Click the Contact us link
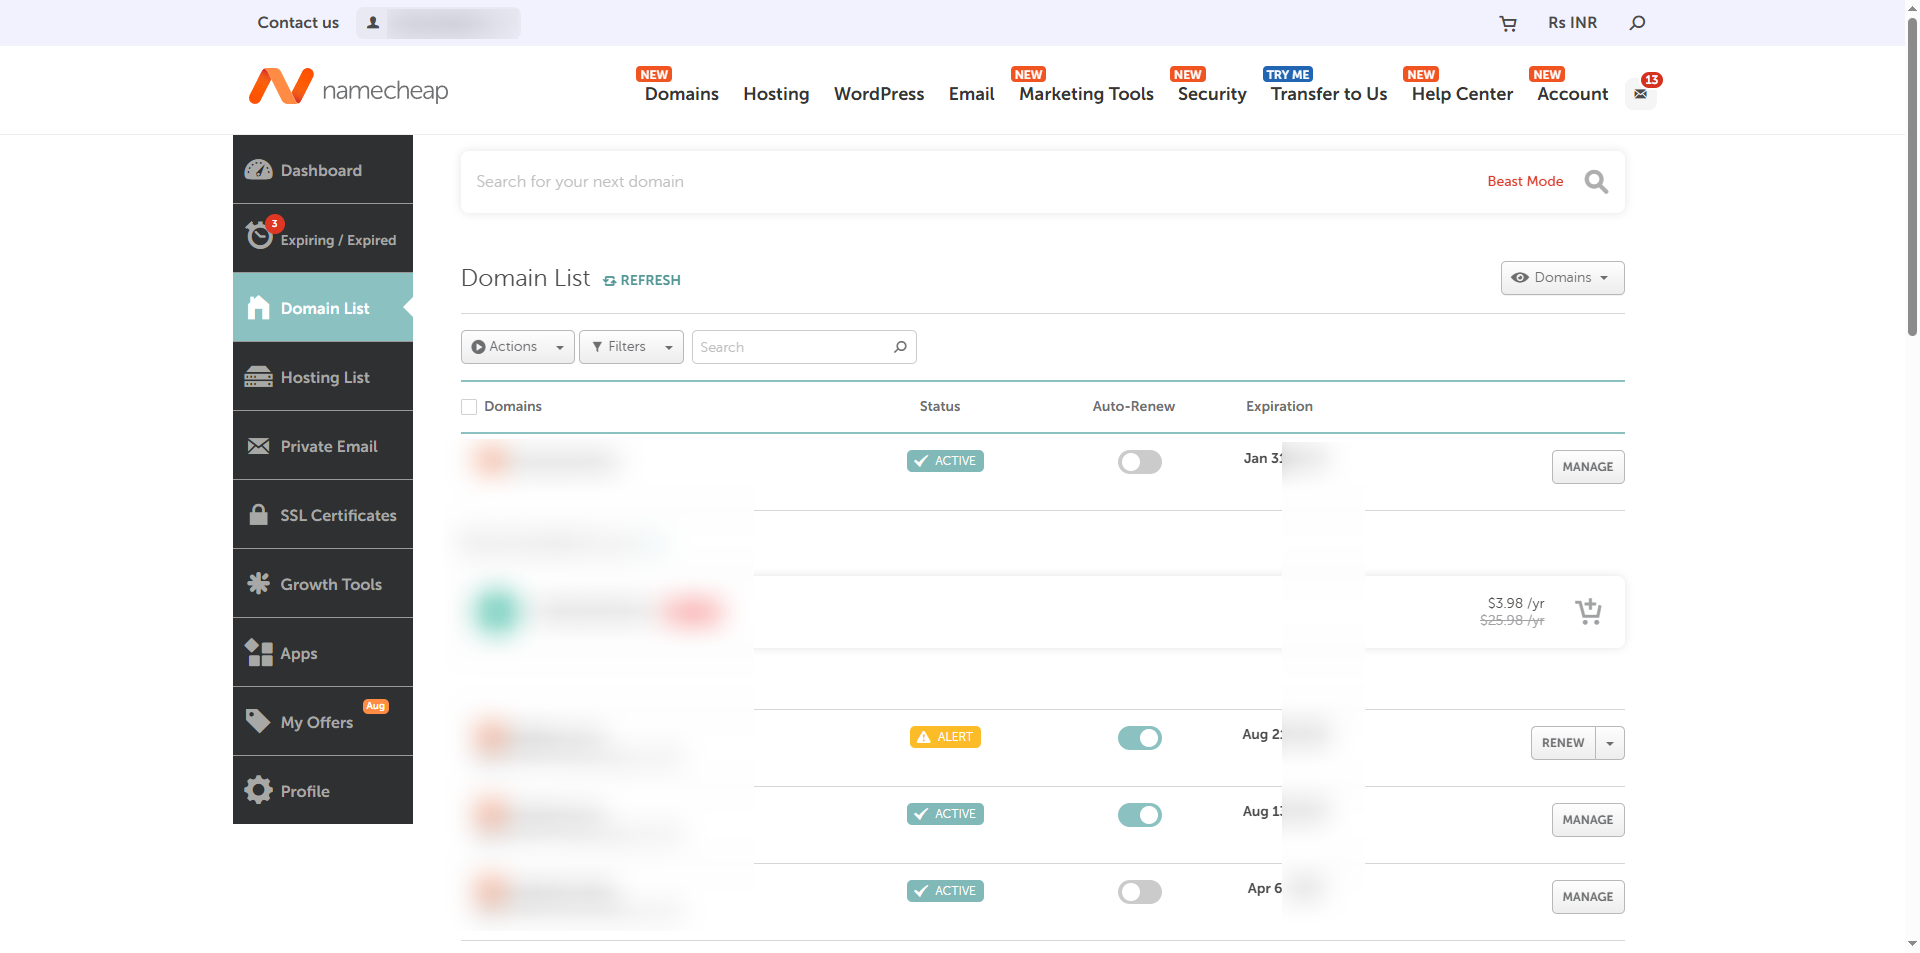This screenshot has width=1920, height=953. tap(298, 23)
